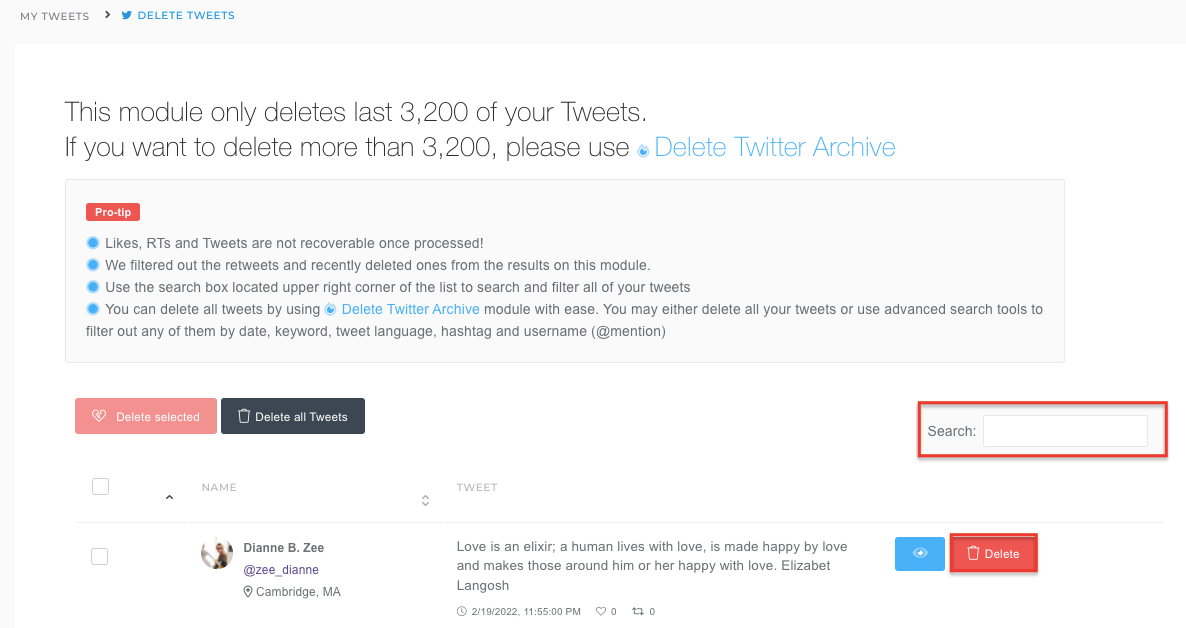Click the clock icon beside the tweet timestamp
The height and width of the screenshot is (628, 1186).
(462, 611)
